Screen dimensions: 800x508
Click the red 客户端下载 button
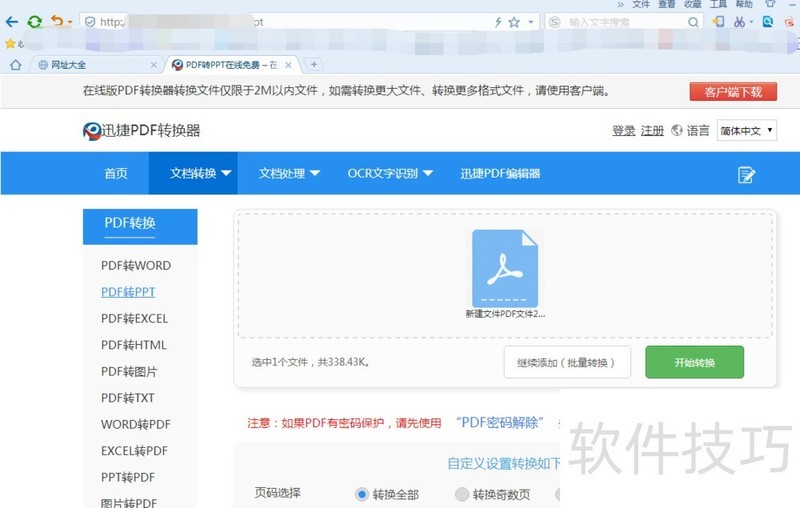click(x=732, y=92)
